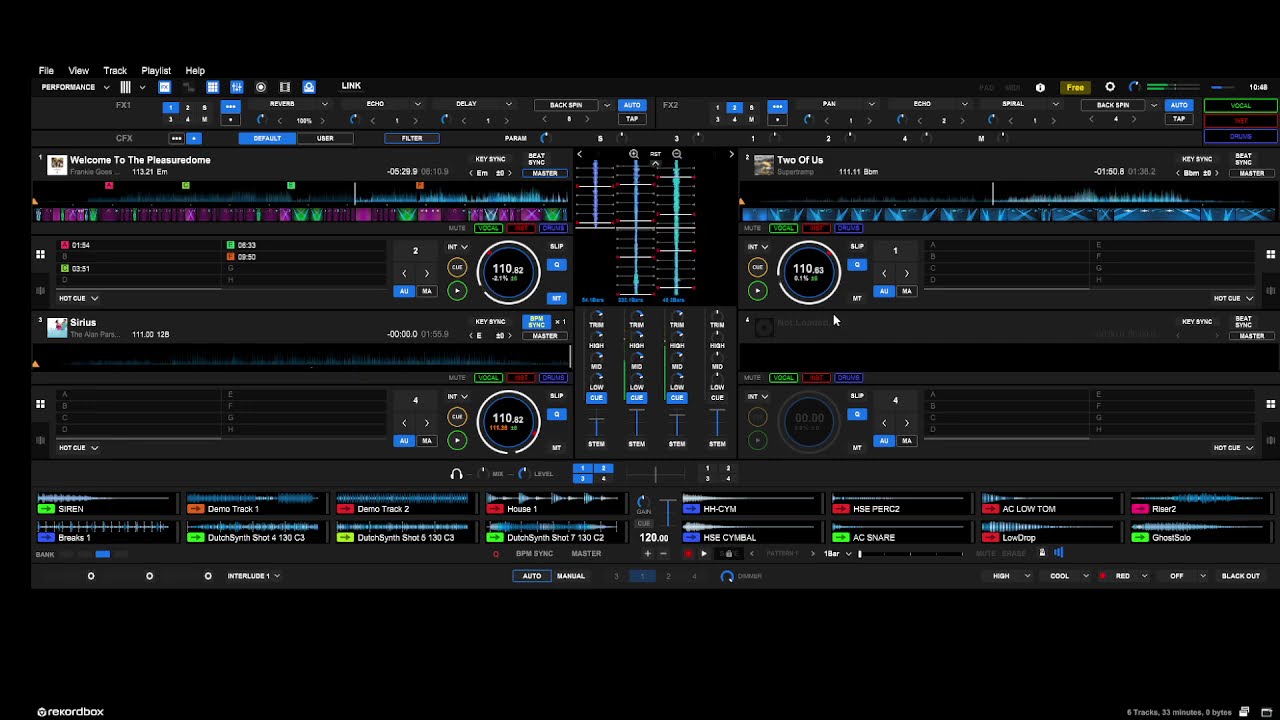Toggle BEAT SYNC on deck 1
Image resolution: width=1280 pixels, height=720 pixels.
coord(537,159)
